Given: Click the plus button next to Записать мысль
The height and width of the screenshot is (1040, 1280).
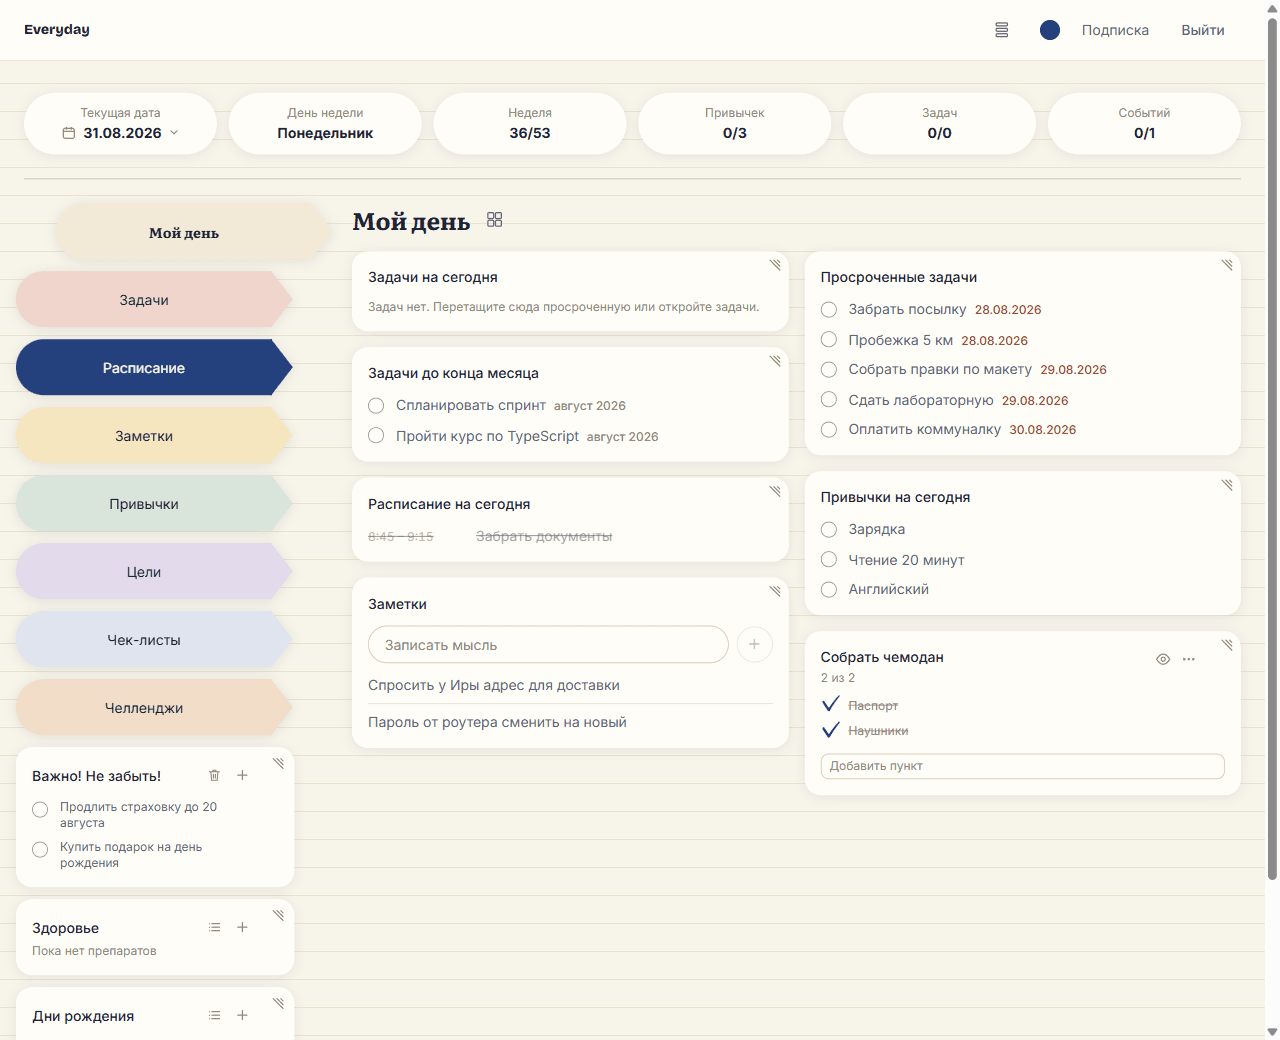Looking at the screenshot, I should pyautogui.click(x=754, y=645).
